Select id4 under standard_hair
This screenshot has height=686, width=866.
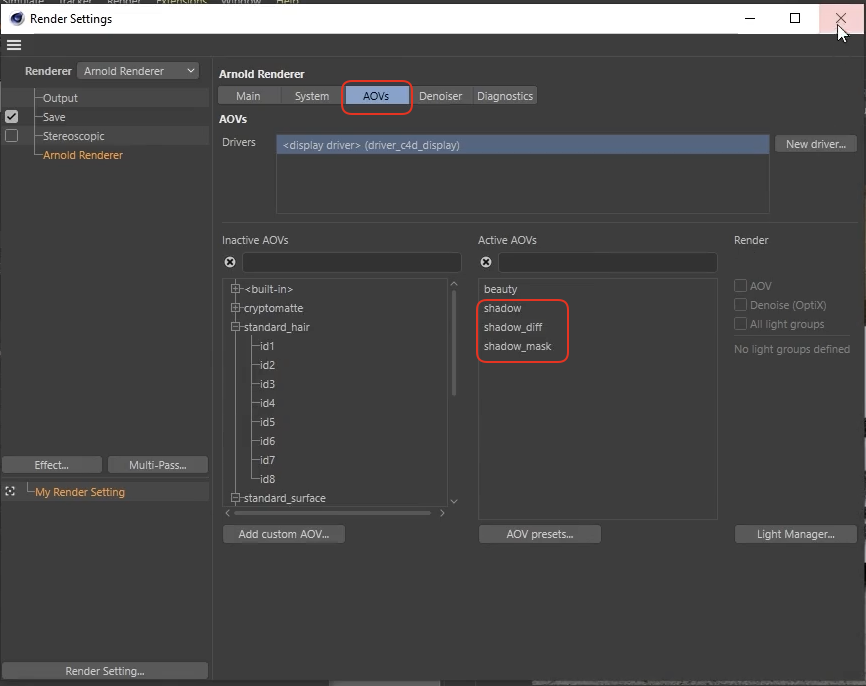click(x=267, y=403)
